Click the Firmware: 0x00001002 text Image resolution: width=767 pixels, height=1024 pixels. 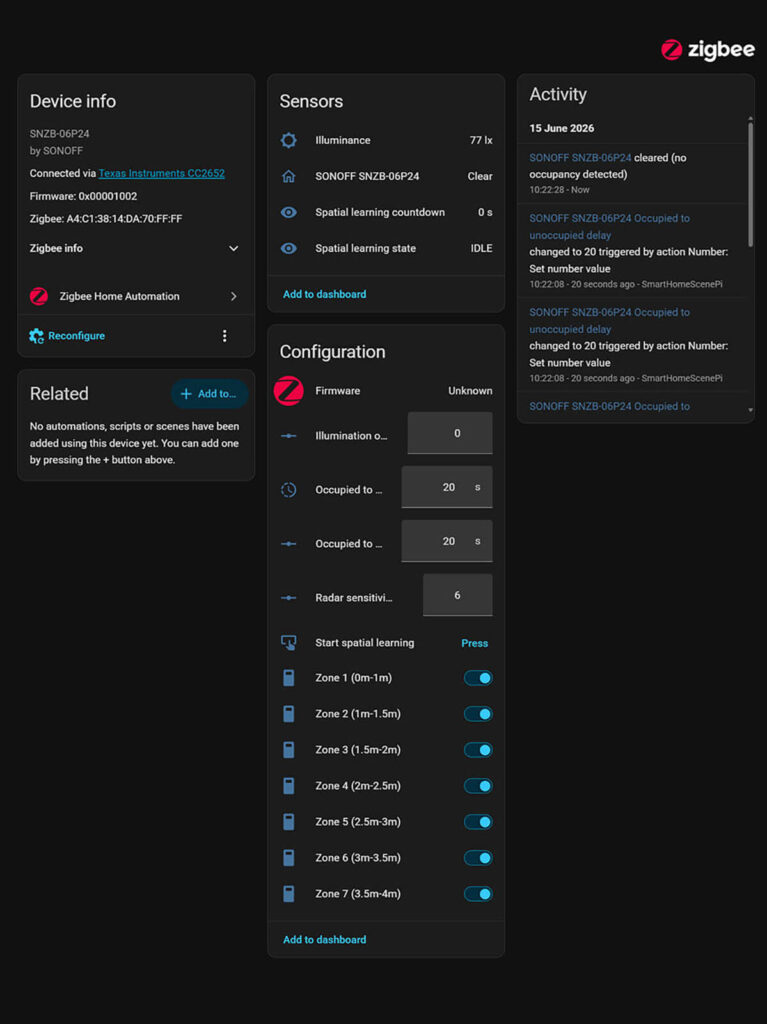pyautogui.click(x=83, y=196)
